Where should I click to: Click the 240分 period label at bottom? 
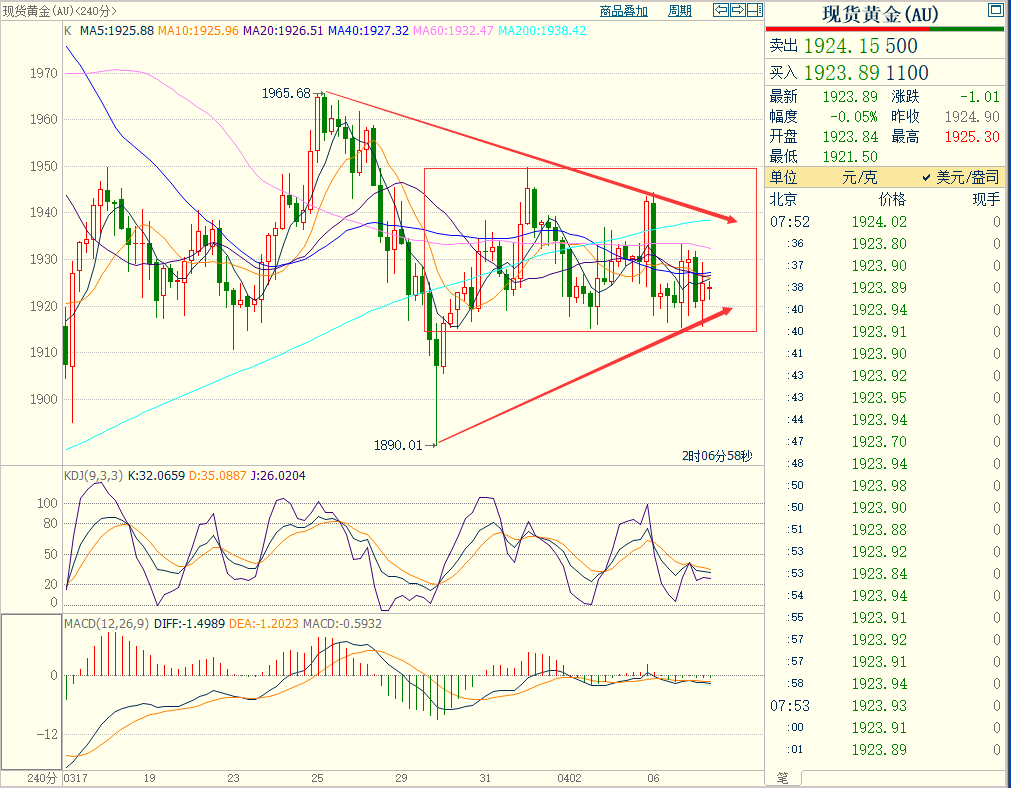[x=31, y=777]
